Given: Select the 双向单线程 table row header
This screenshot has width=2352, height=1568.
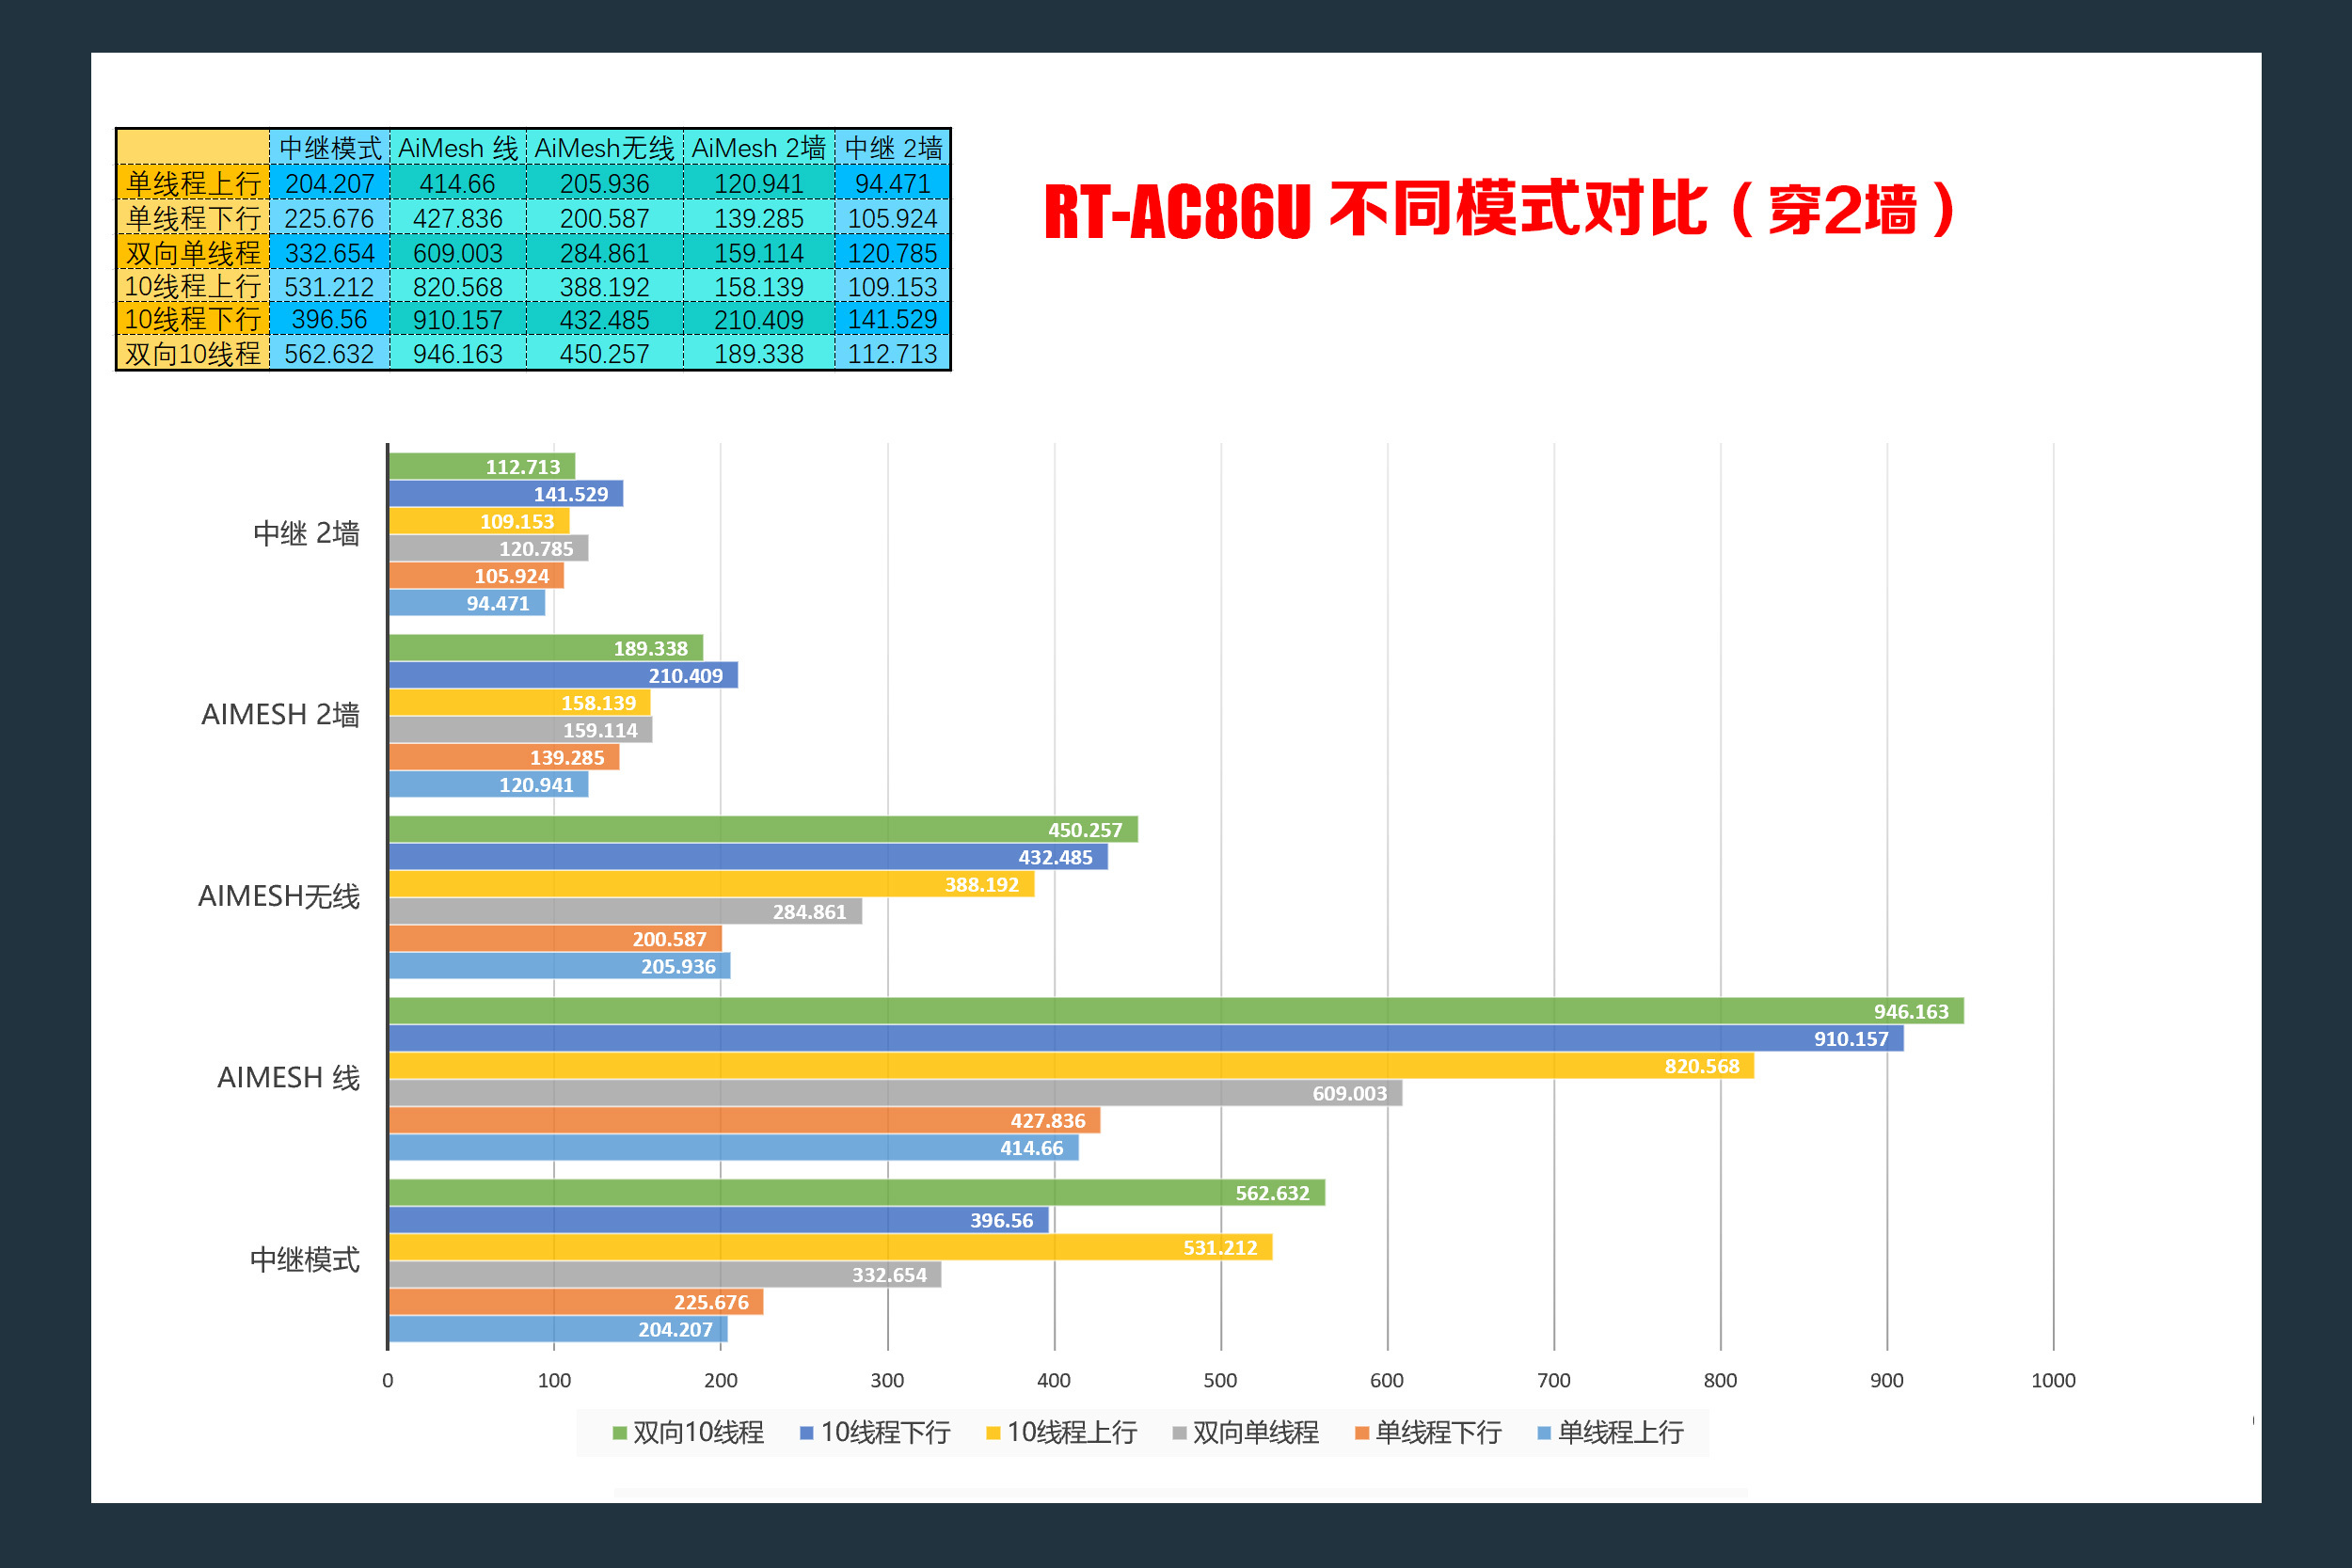Looking at the screenshot, I should click(193, 253).
